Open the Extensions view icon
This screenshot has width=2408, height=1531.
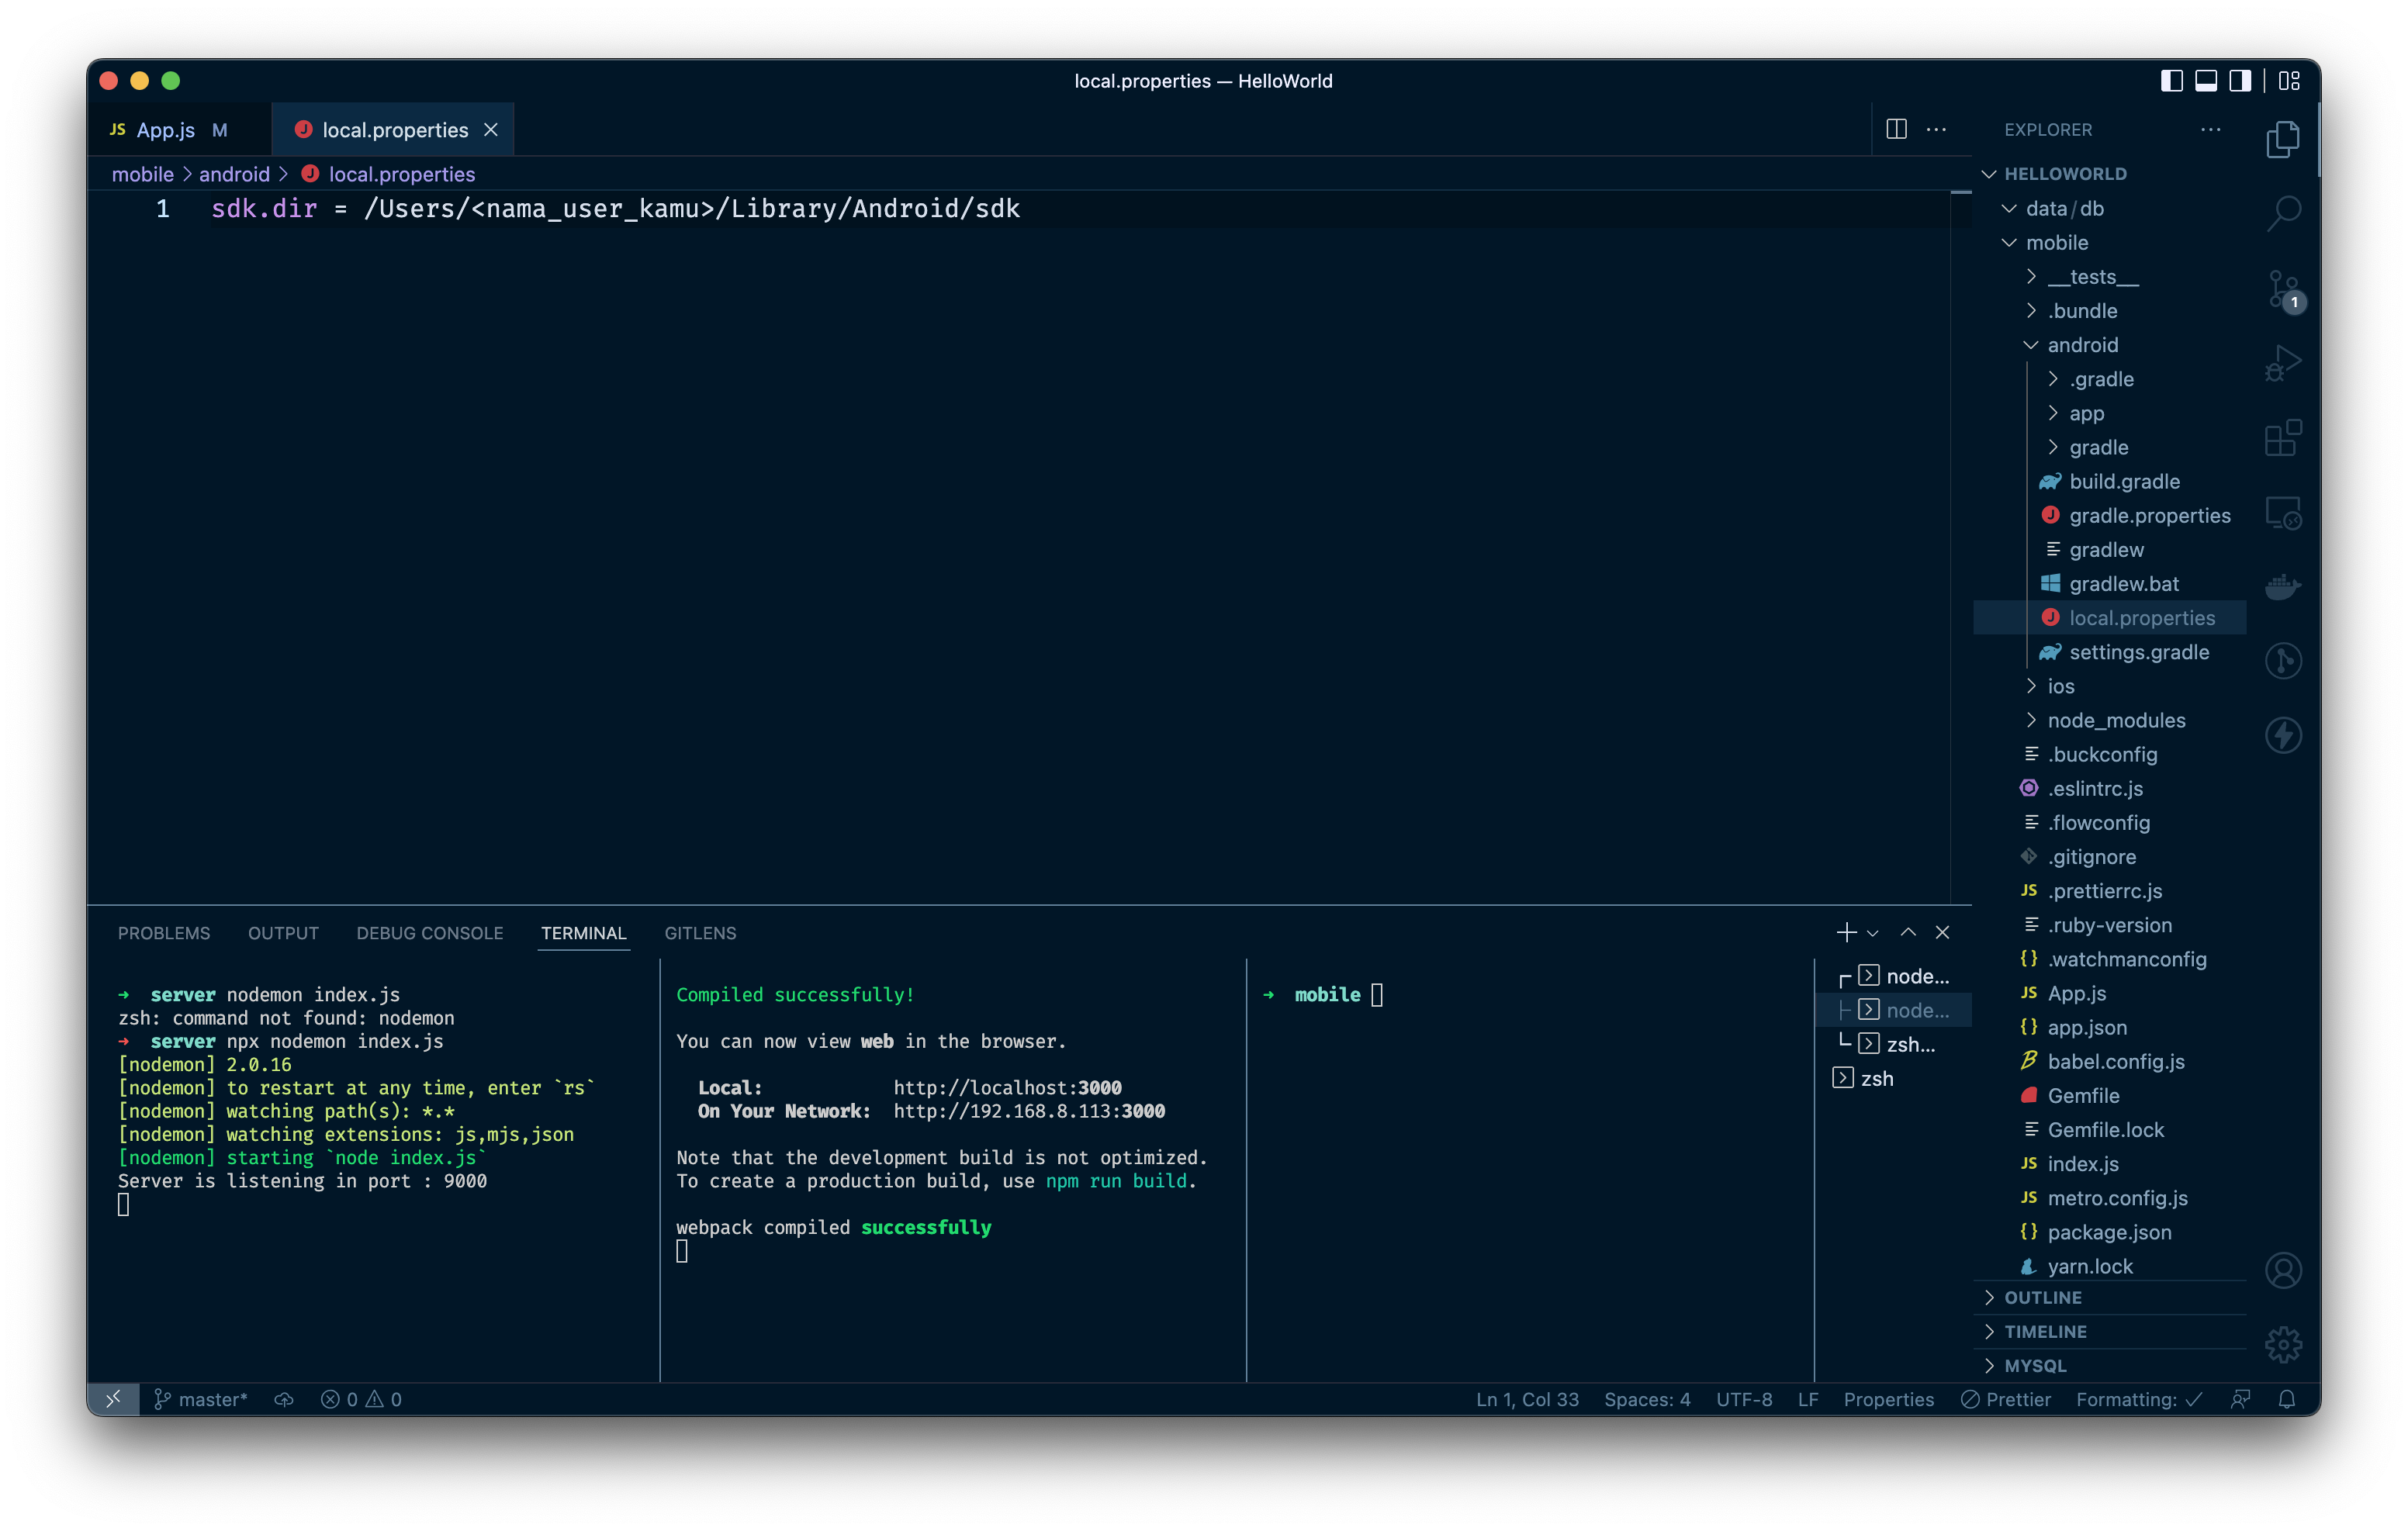2283,438
